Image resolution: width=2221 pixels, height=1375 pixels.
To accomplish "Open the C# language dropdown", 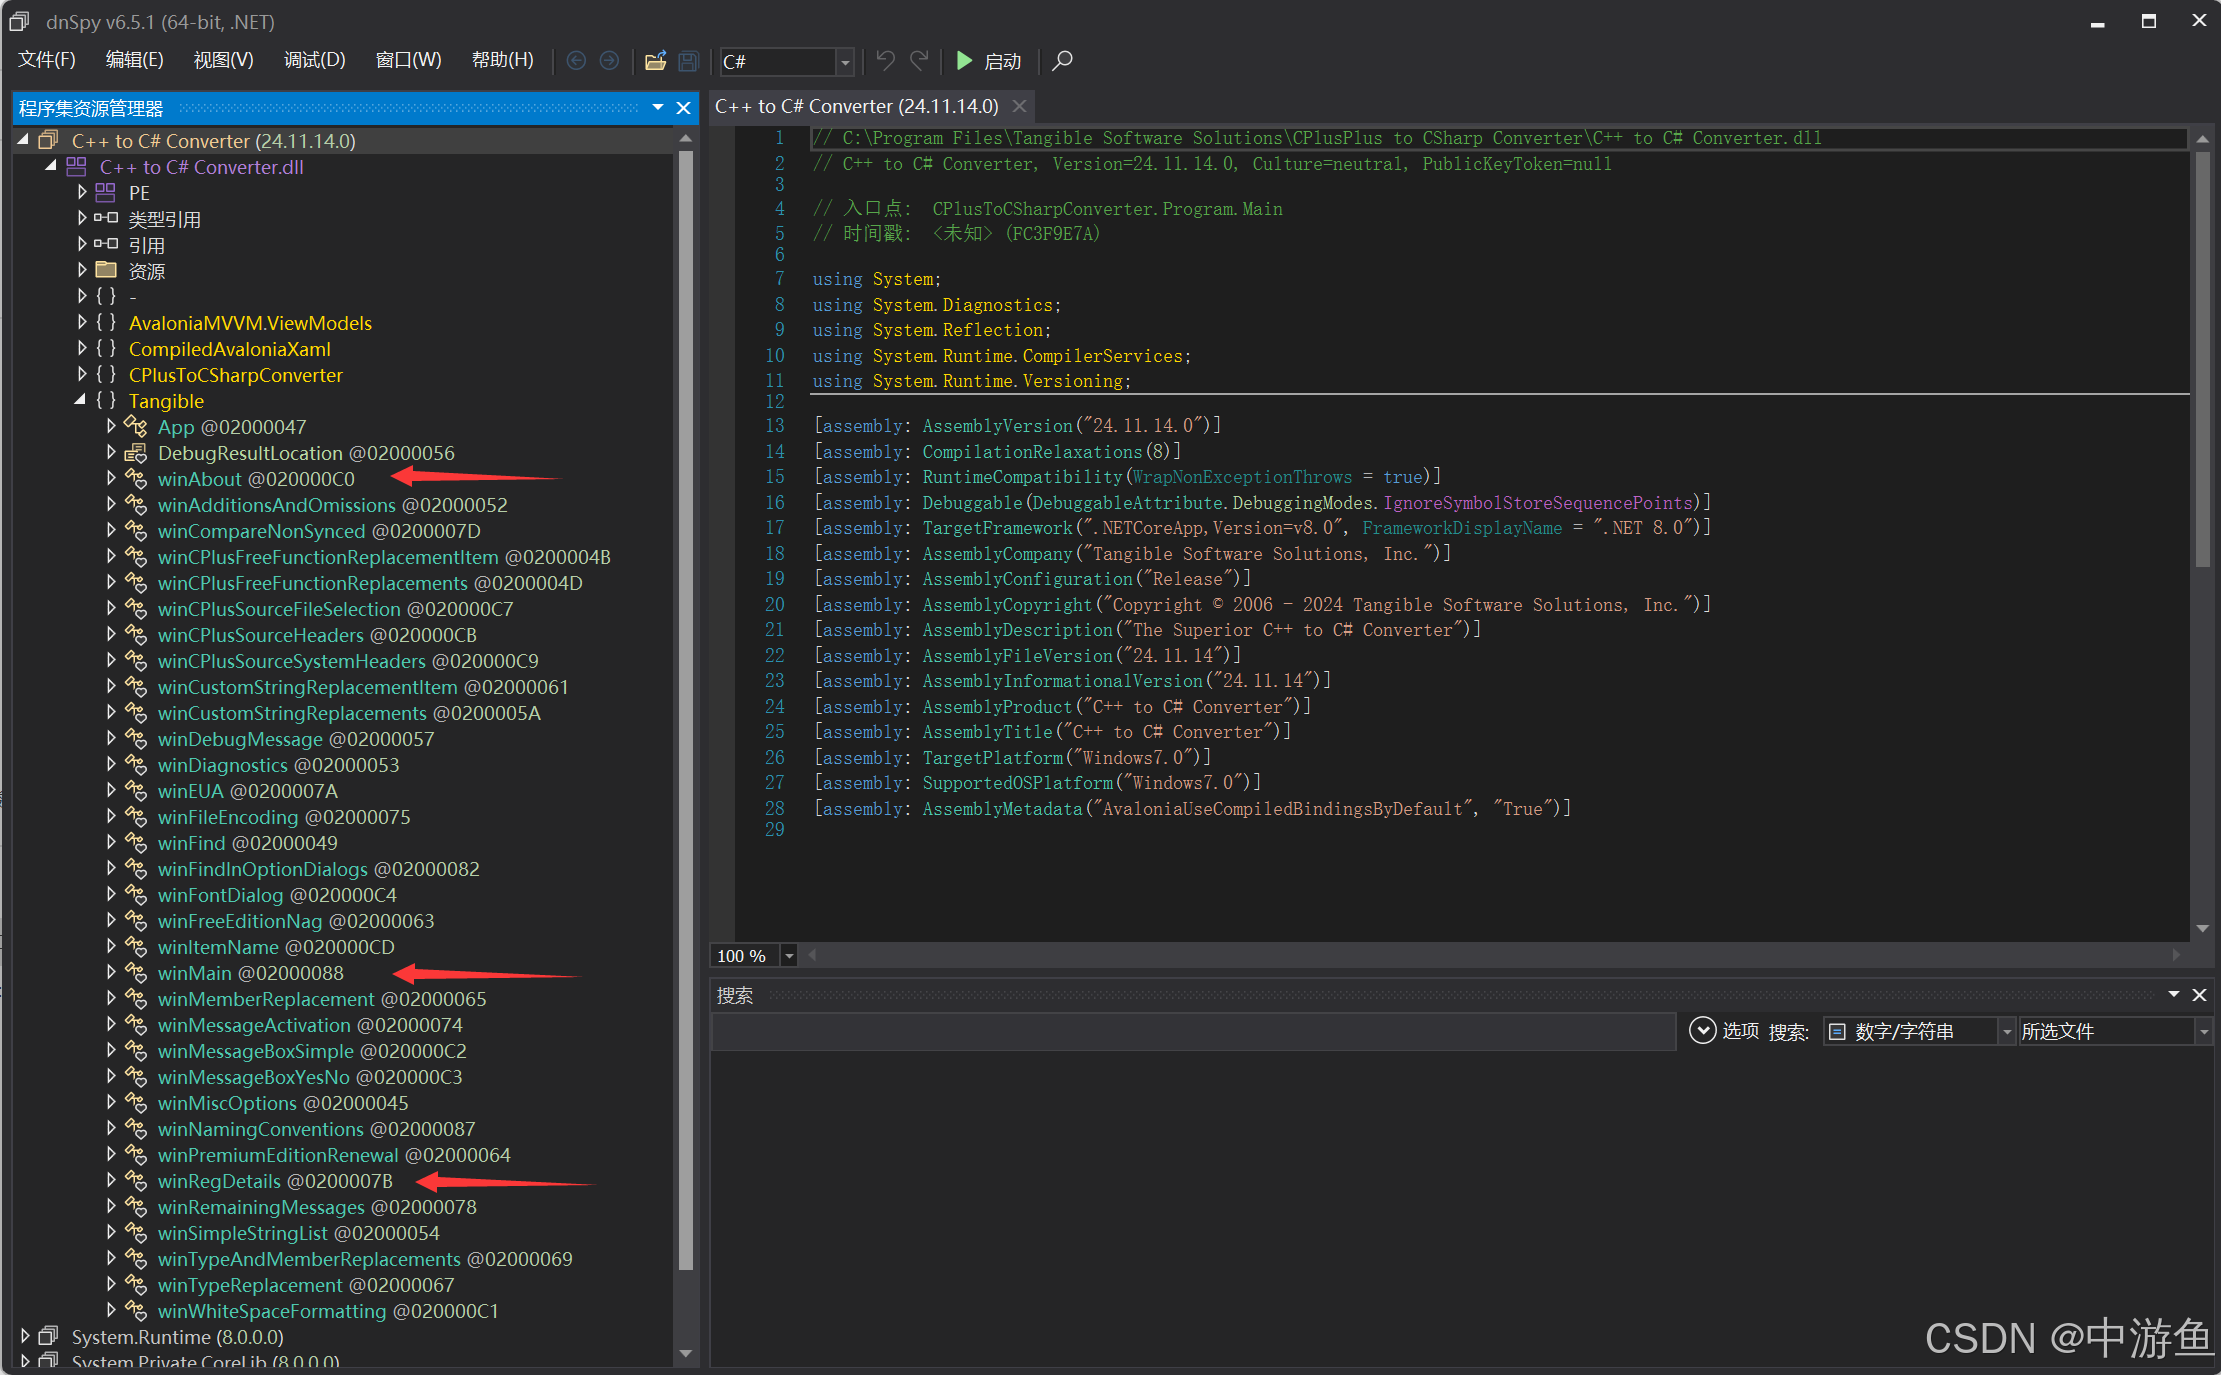I will [x=845, y=62].
